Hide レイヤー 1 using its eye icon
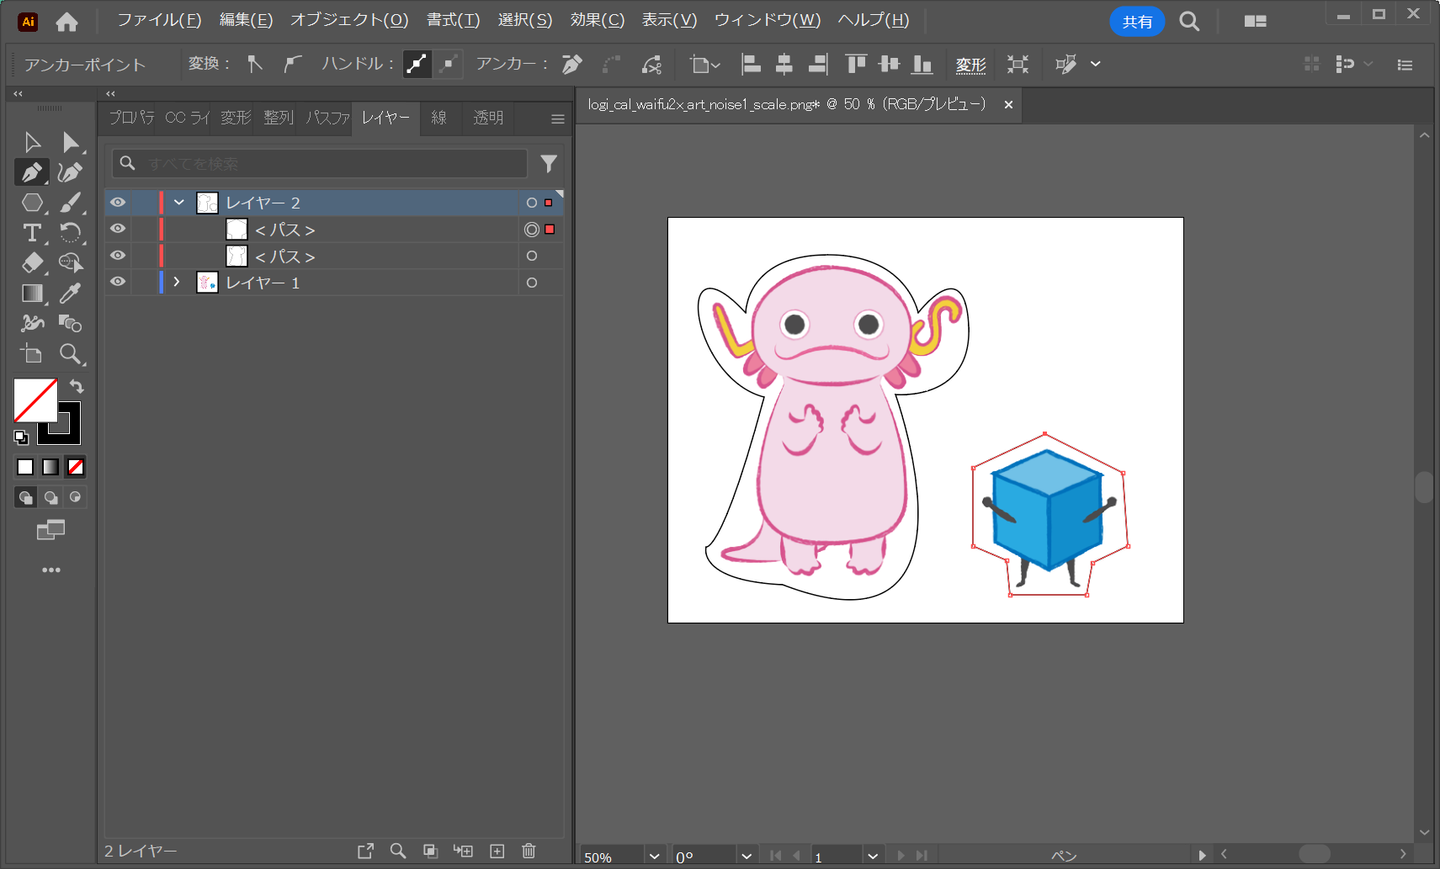 click(x=118, y=282)
